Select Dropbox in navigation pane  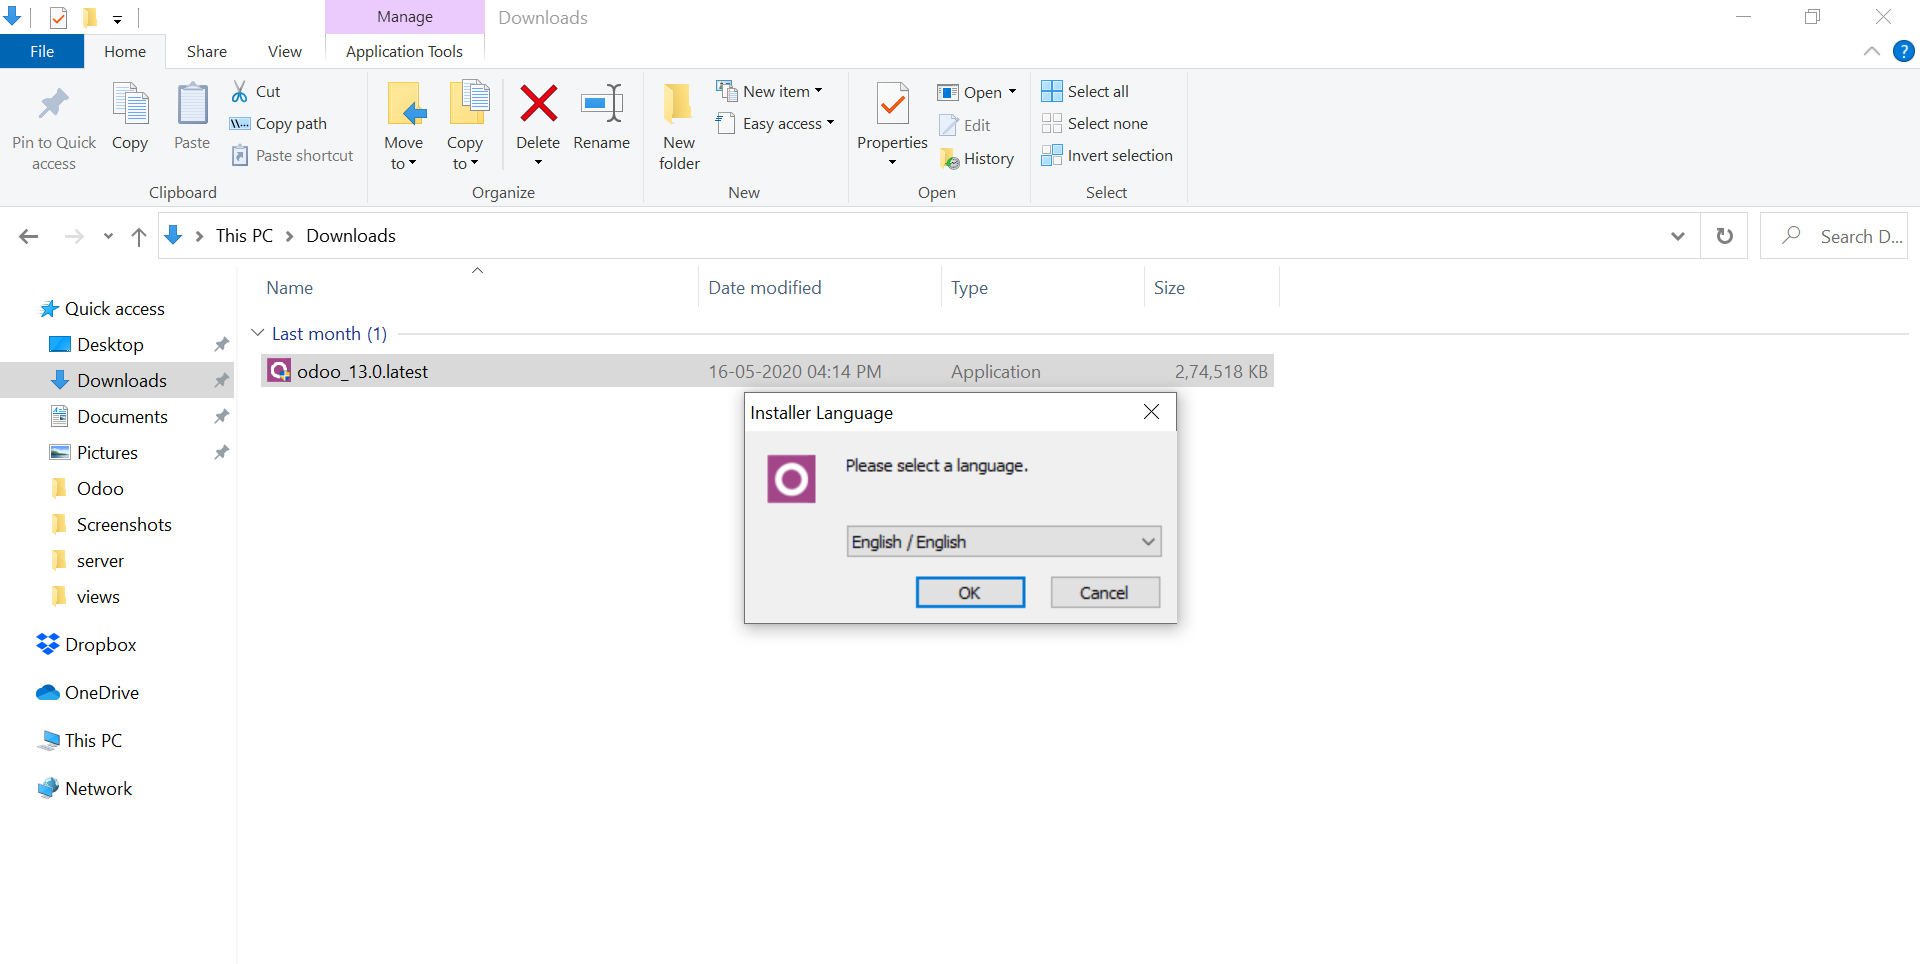[x=100, y=645]
